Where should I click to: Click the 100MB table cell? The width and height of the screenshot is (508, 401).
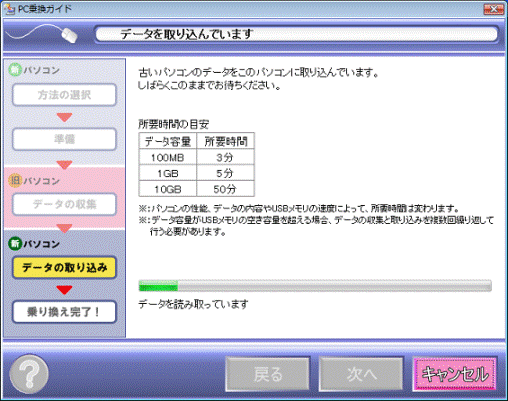tap(168, 157)
